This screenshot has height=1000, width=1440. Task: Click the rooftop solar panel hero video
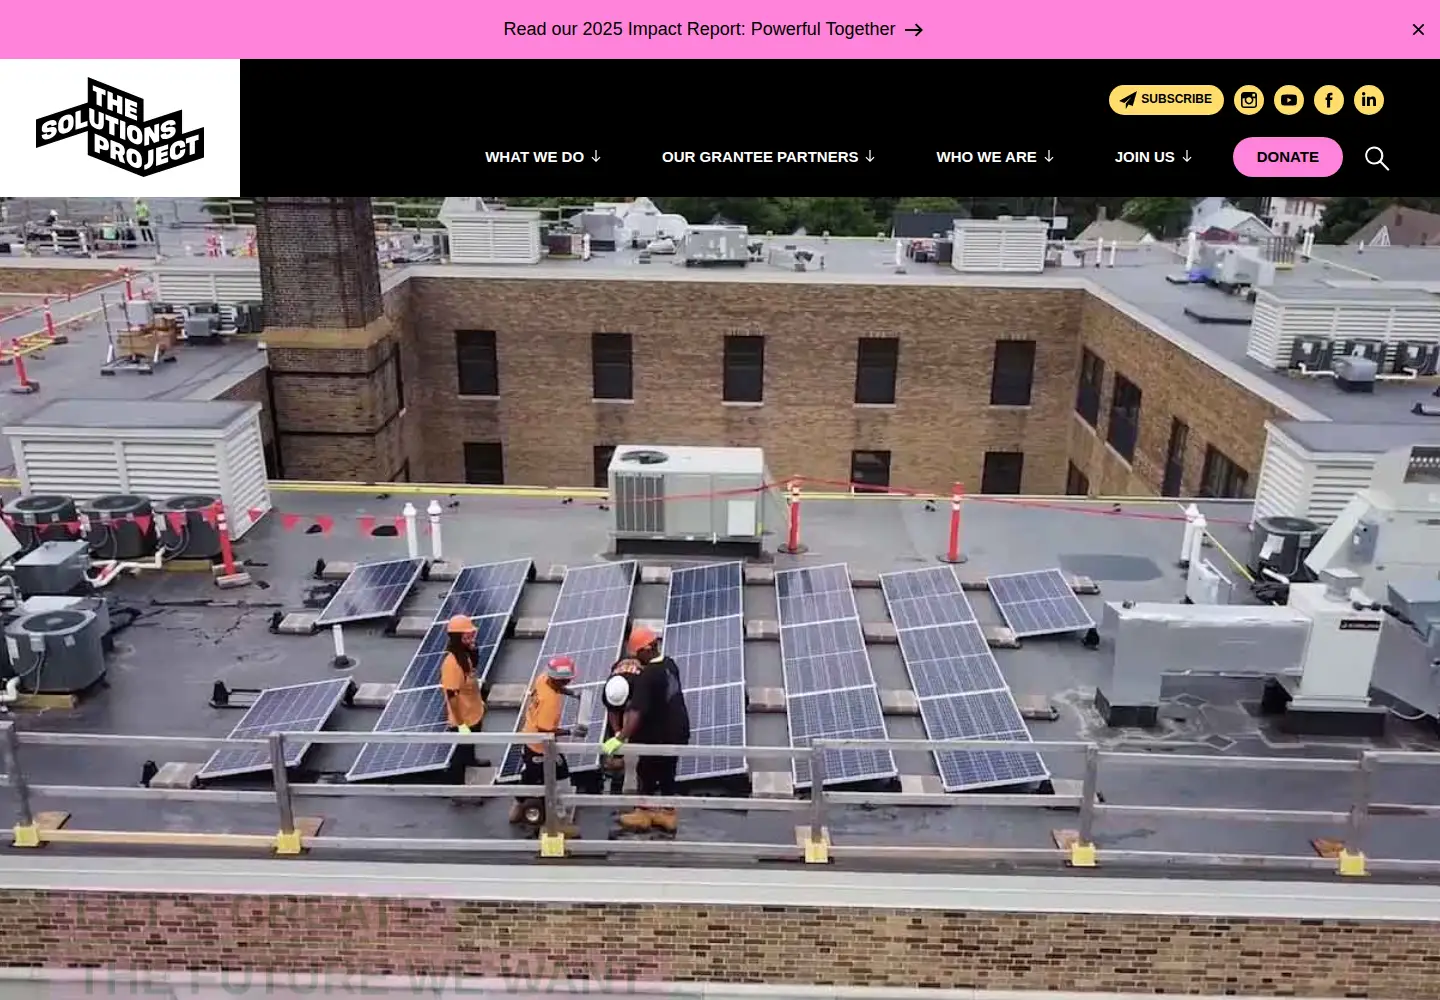pos(720,598)
